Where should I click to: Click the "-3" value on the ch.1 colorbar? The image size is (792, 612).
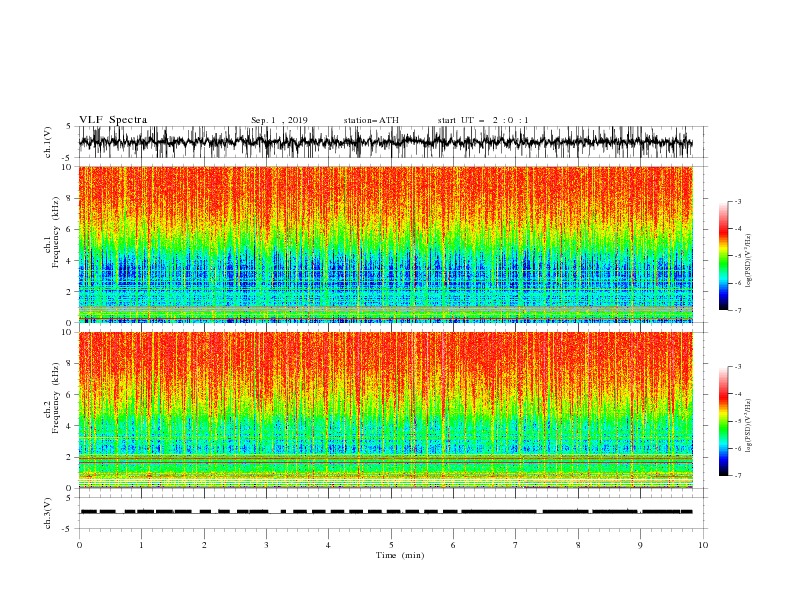pyautogui.click(x=737, y=201)
